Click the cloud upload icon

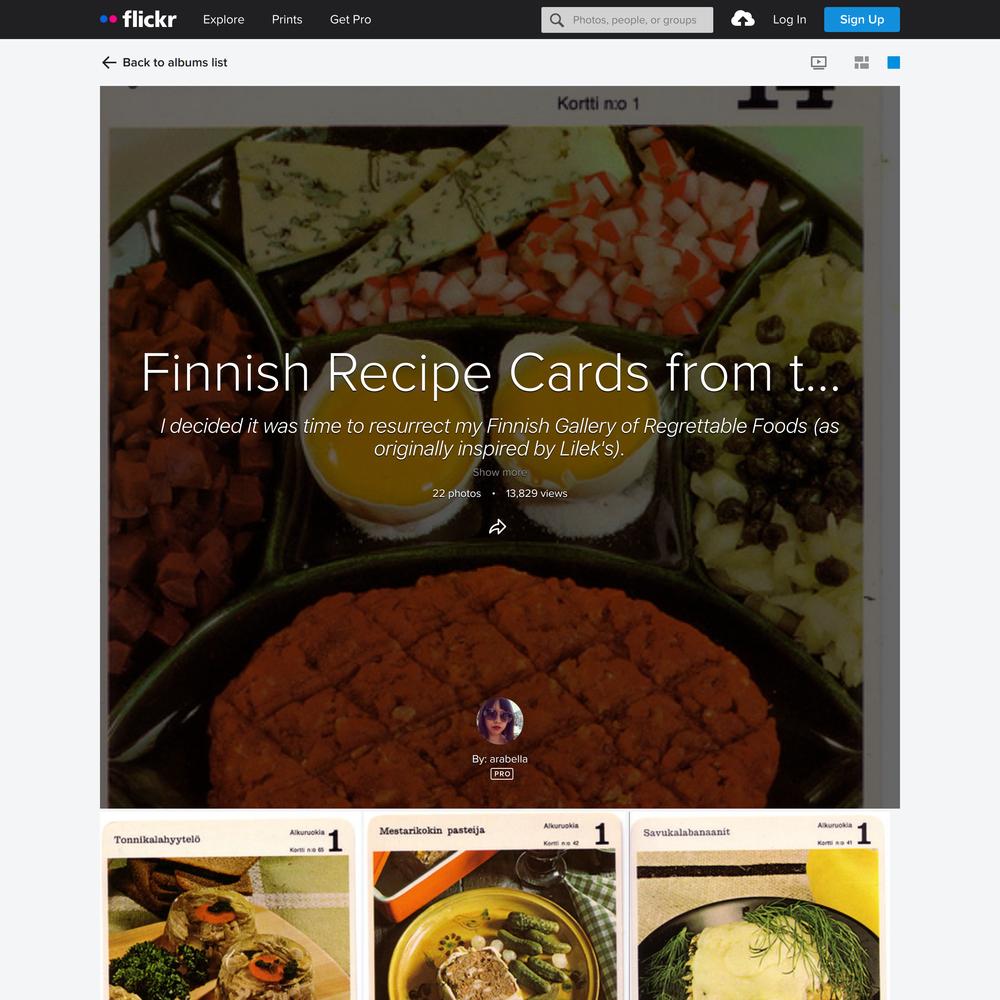pos(742,19)
